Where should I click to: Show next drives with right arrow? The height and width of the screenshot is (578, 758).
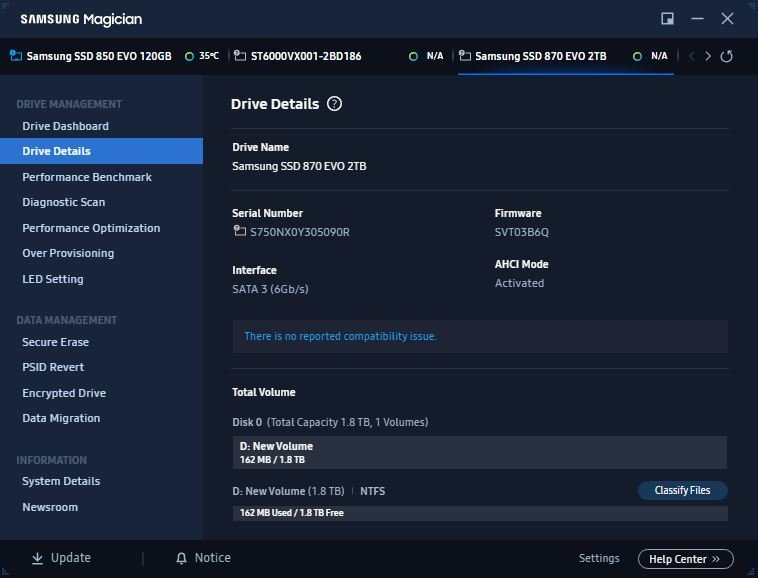(x=708, y=56)
